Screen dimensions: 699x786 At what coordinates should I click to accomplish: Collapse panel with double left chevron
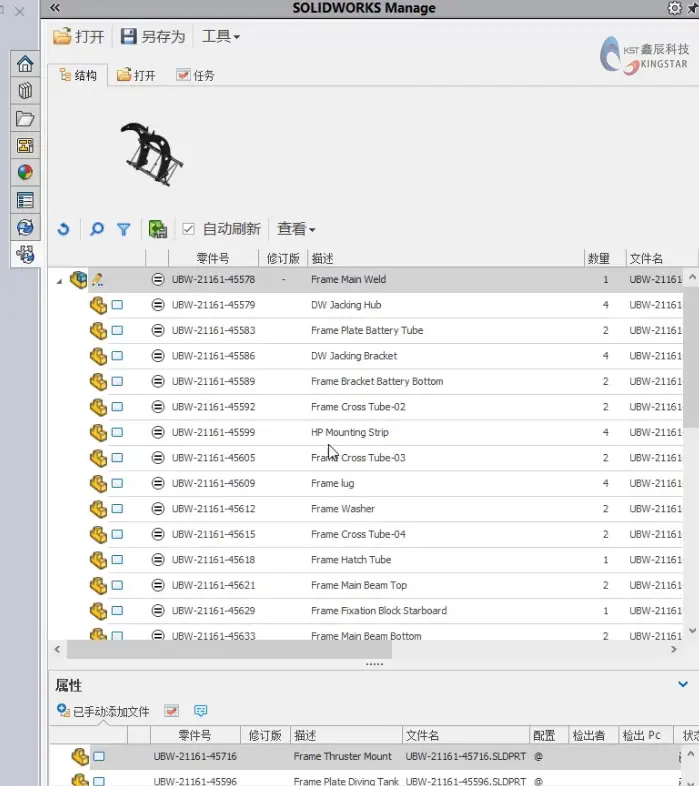pos(55,8)
